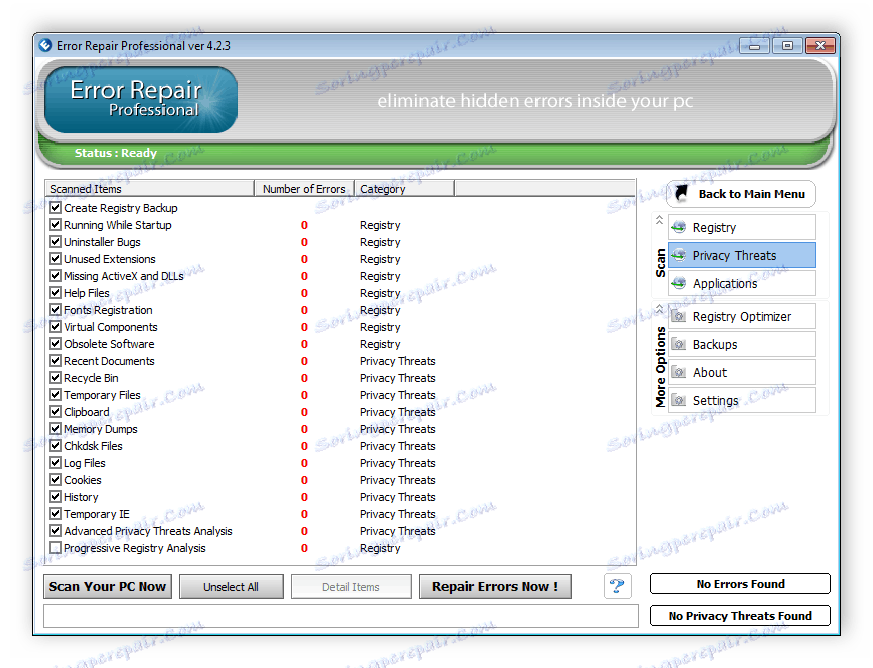Click Registry category of Obsolete Software row

[380, 344]
